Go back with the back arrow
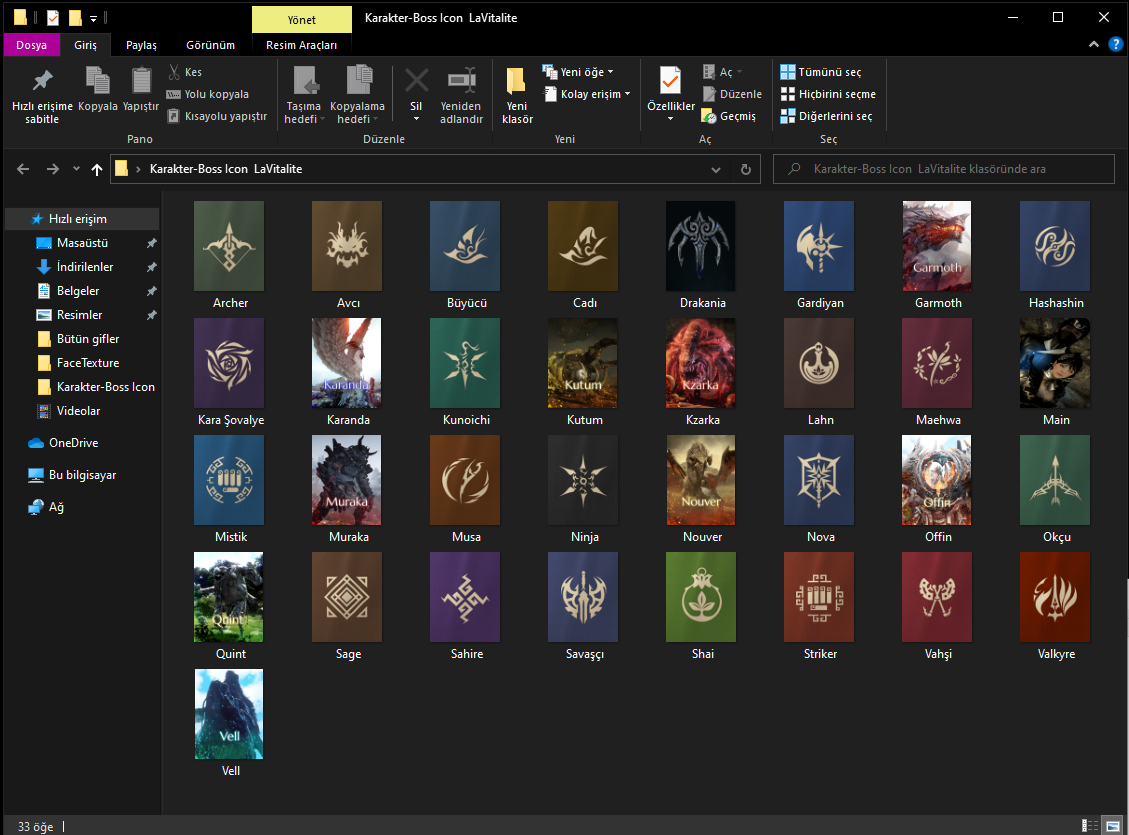This screenshot has height=835, width=1129. tap(23, 169)
